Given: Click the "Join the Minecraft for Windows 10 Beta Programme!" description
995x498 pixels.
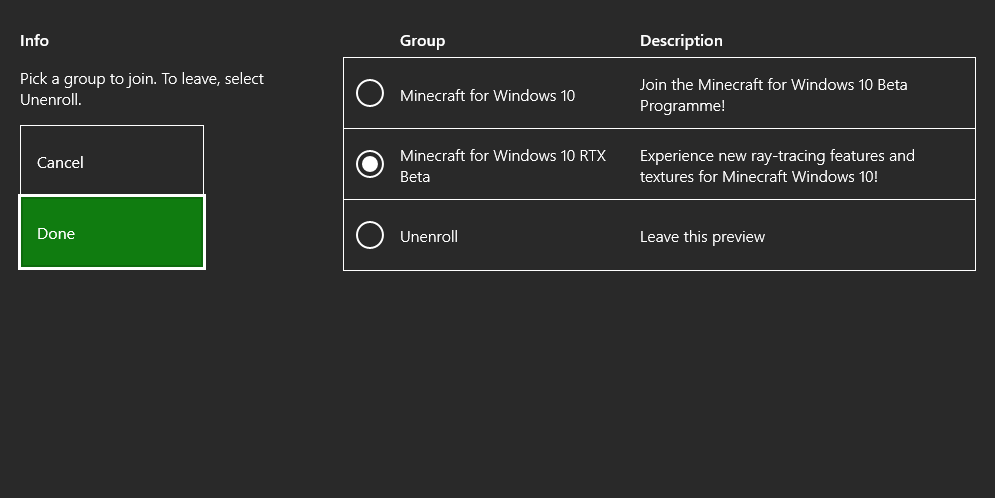Looking at the screenshot, I should [773, 94].
